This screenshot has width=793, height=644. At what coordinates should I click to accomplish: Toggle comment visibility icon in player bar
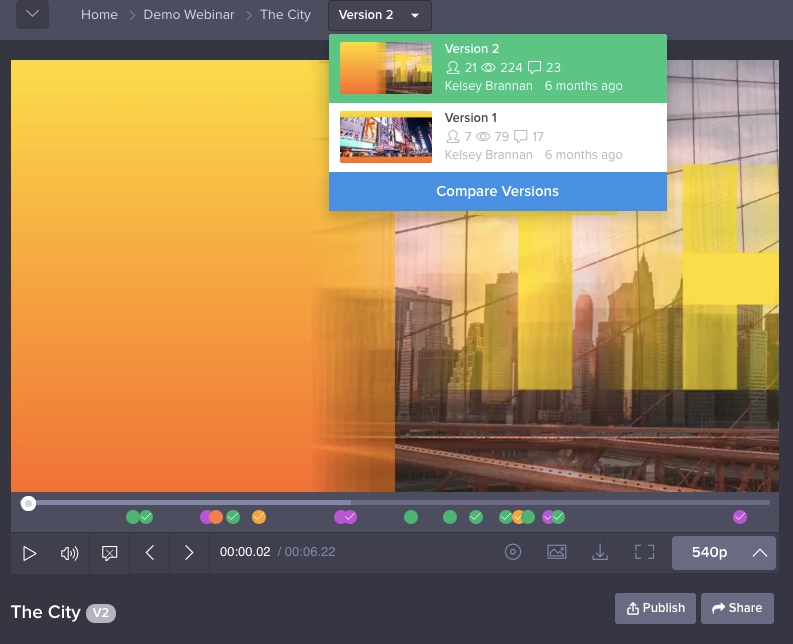click(109, 553)
